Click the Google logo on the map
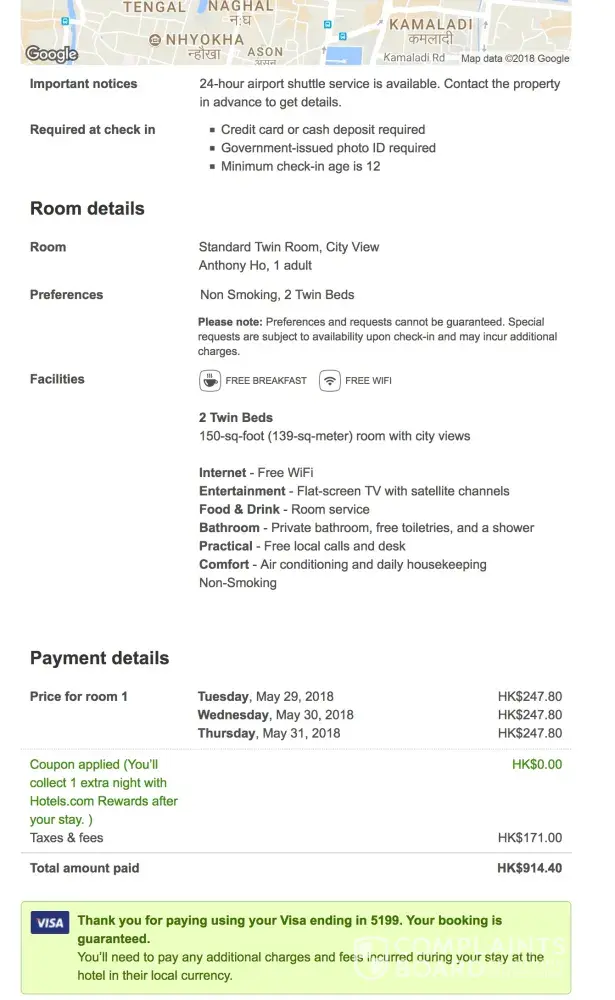The height and width of the screenshot is (1000, 615). 51,54
